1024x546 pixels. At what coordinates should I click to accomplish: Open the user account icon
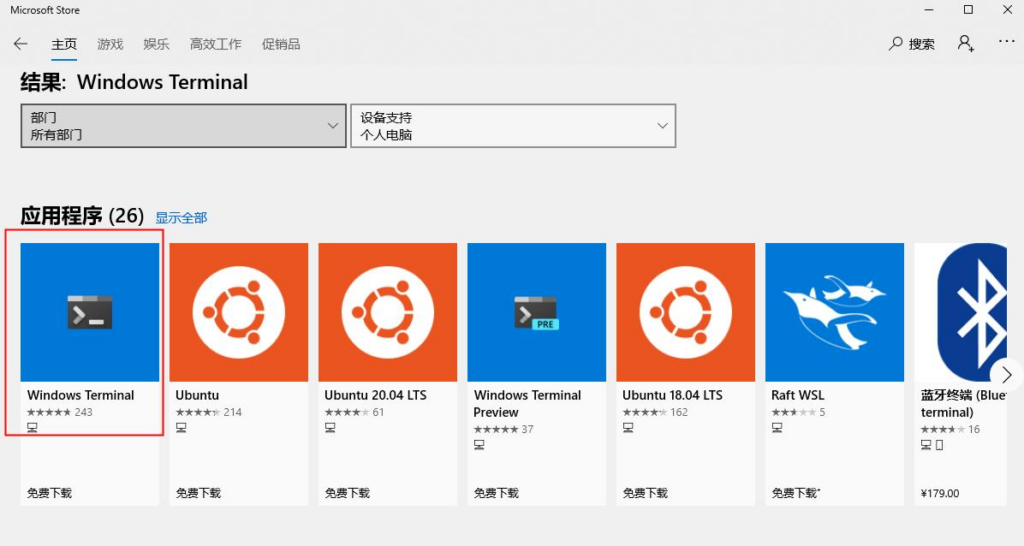[x=965, y=44]
